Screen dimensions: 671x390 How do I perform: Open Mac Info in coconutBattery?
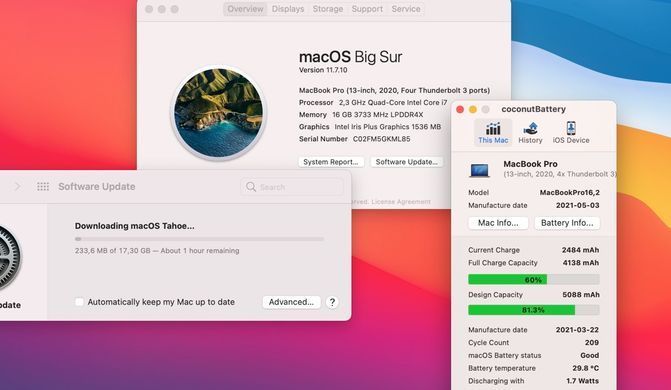tap(498, 223)
